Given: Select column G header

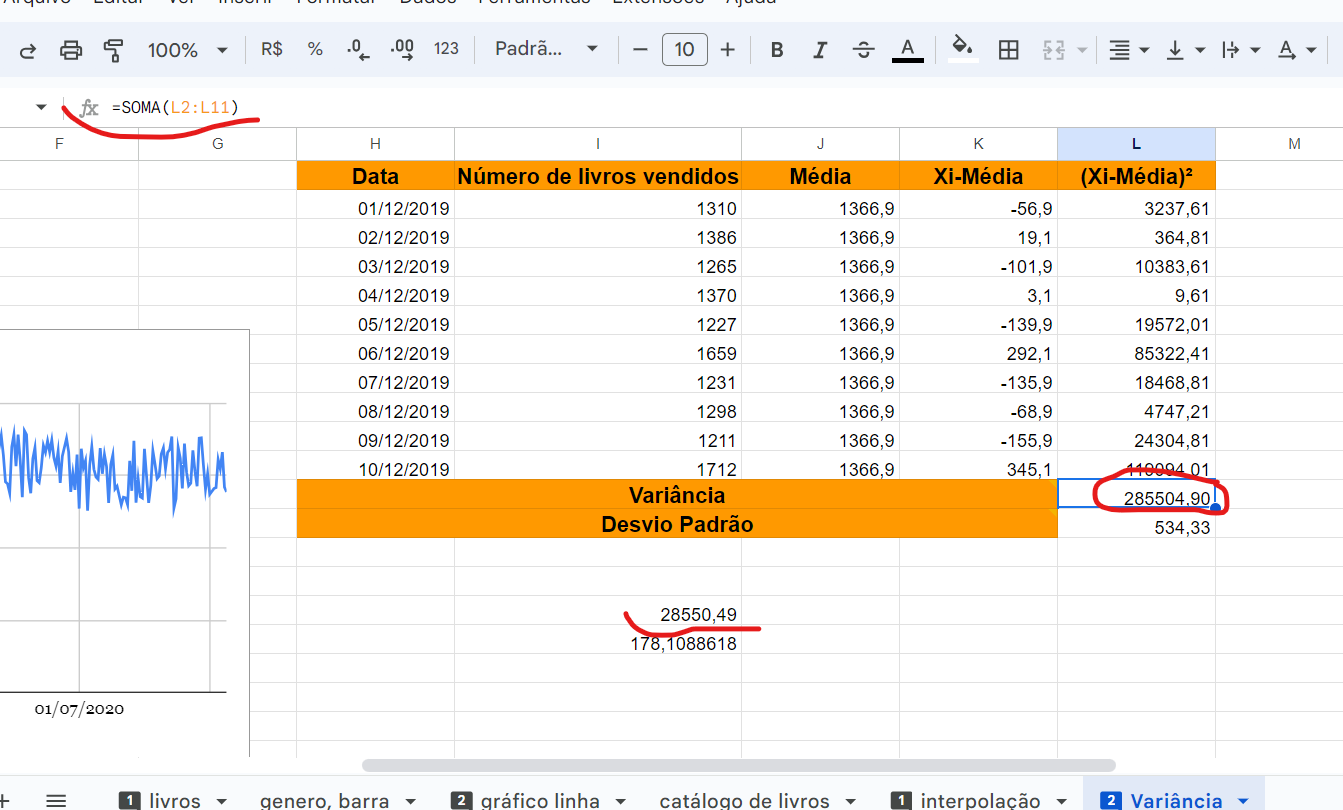Looking at the screenshot, I should click(x=218, y=144).
